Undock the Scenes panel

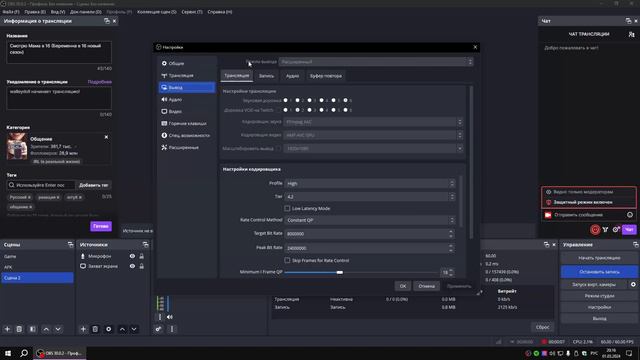(x=71, y=244)
